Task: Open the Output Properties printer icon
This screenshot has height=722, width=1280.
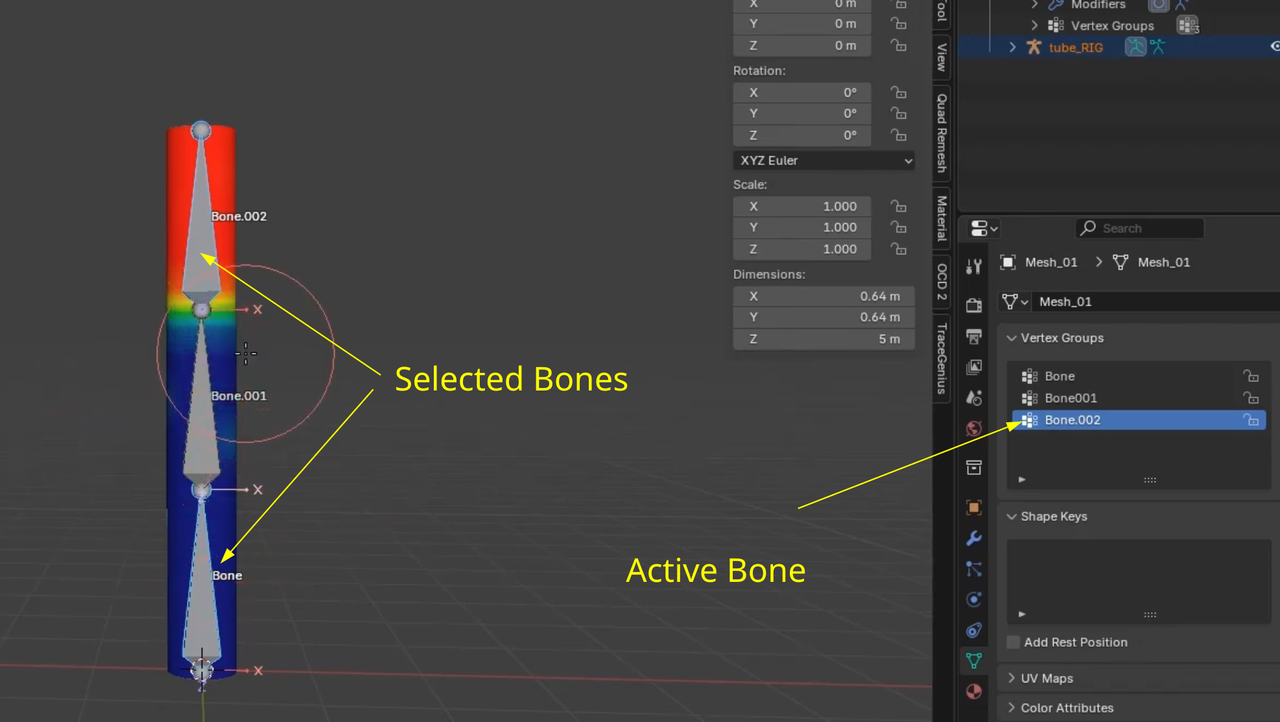Action: tap(974, 337)
